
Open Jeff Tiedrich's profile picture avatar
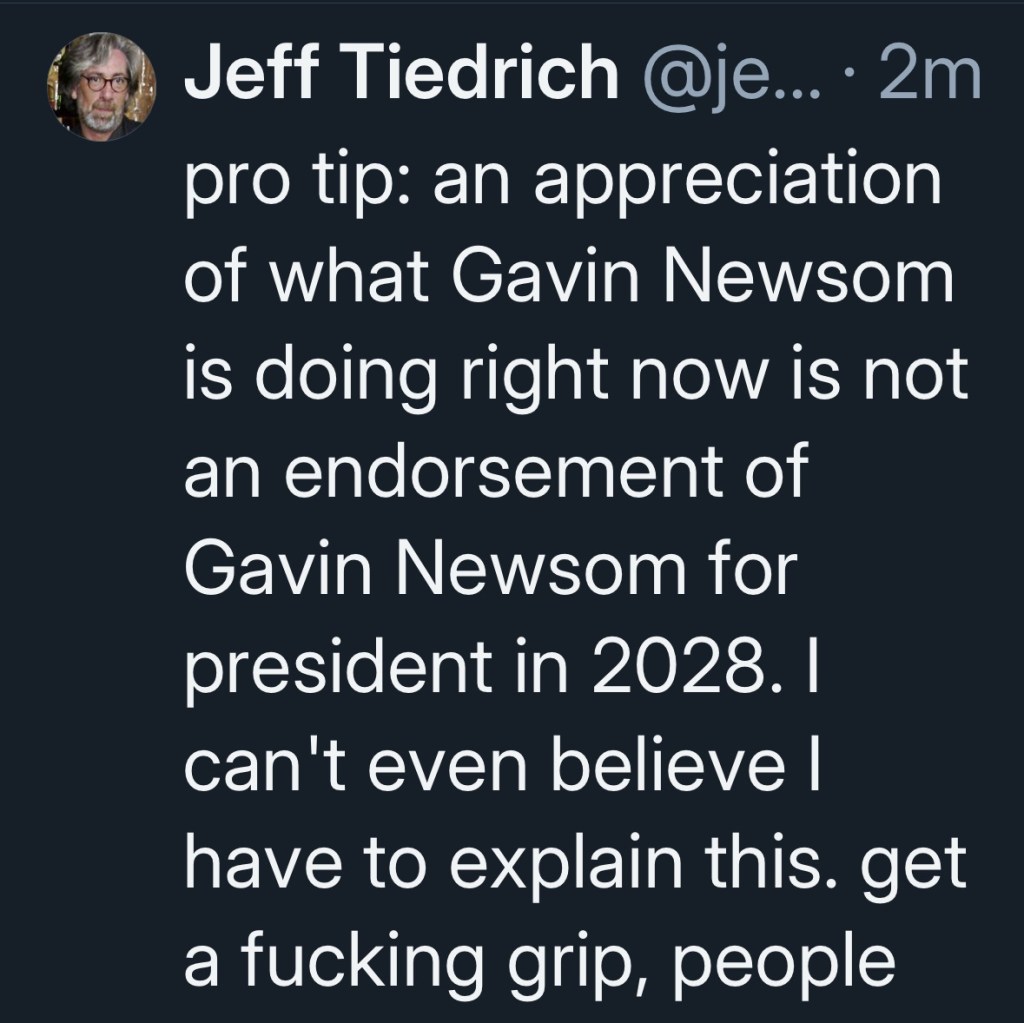coord(101,88)
